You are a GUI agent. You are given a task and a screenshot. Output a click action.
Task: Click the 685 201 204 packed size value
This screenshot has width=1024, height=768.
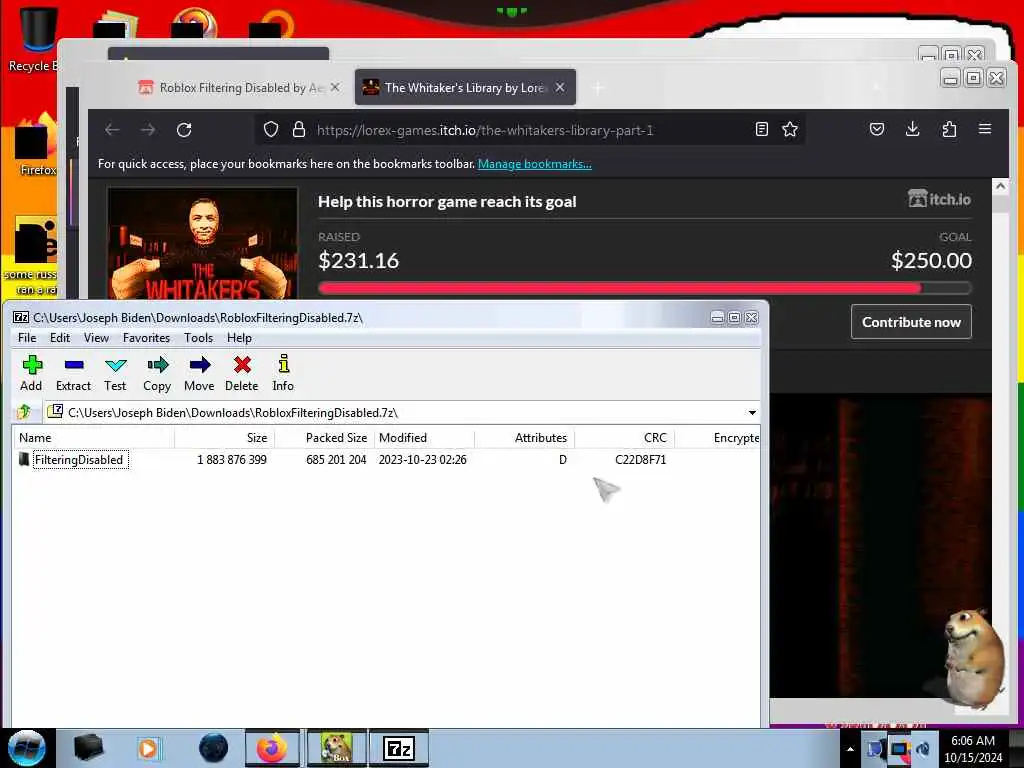click(336, 460)
